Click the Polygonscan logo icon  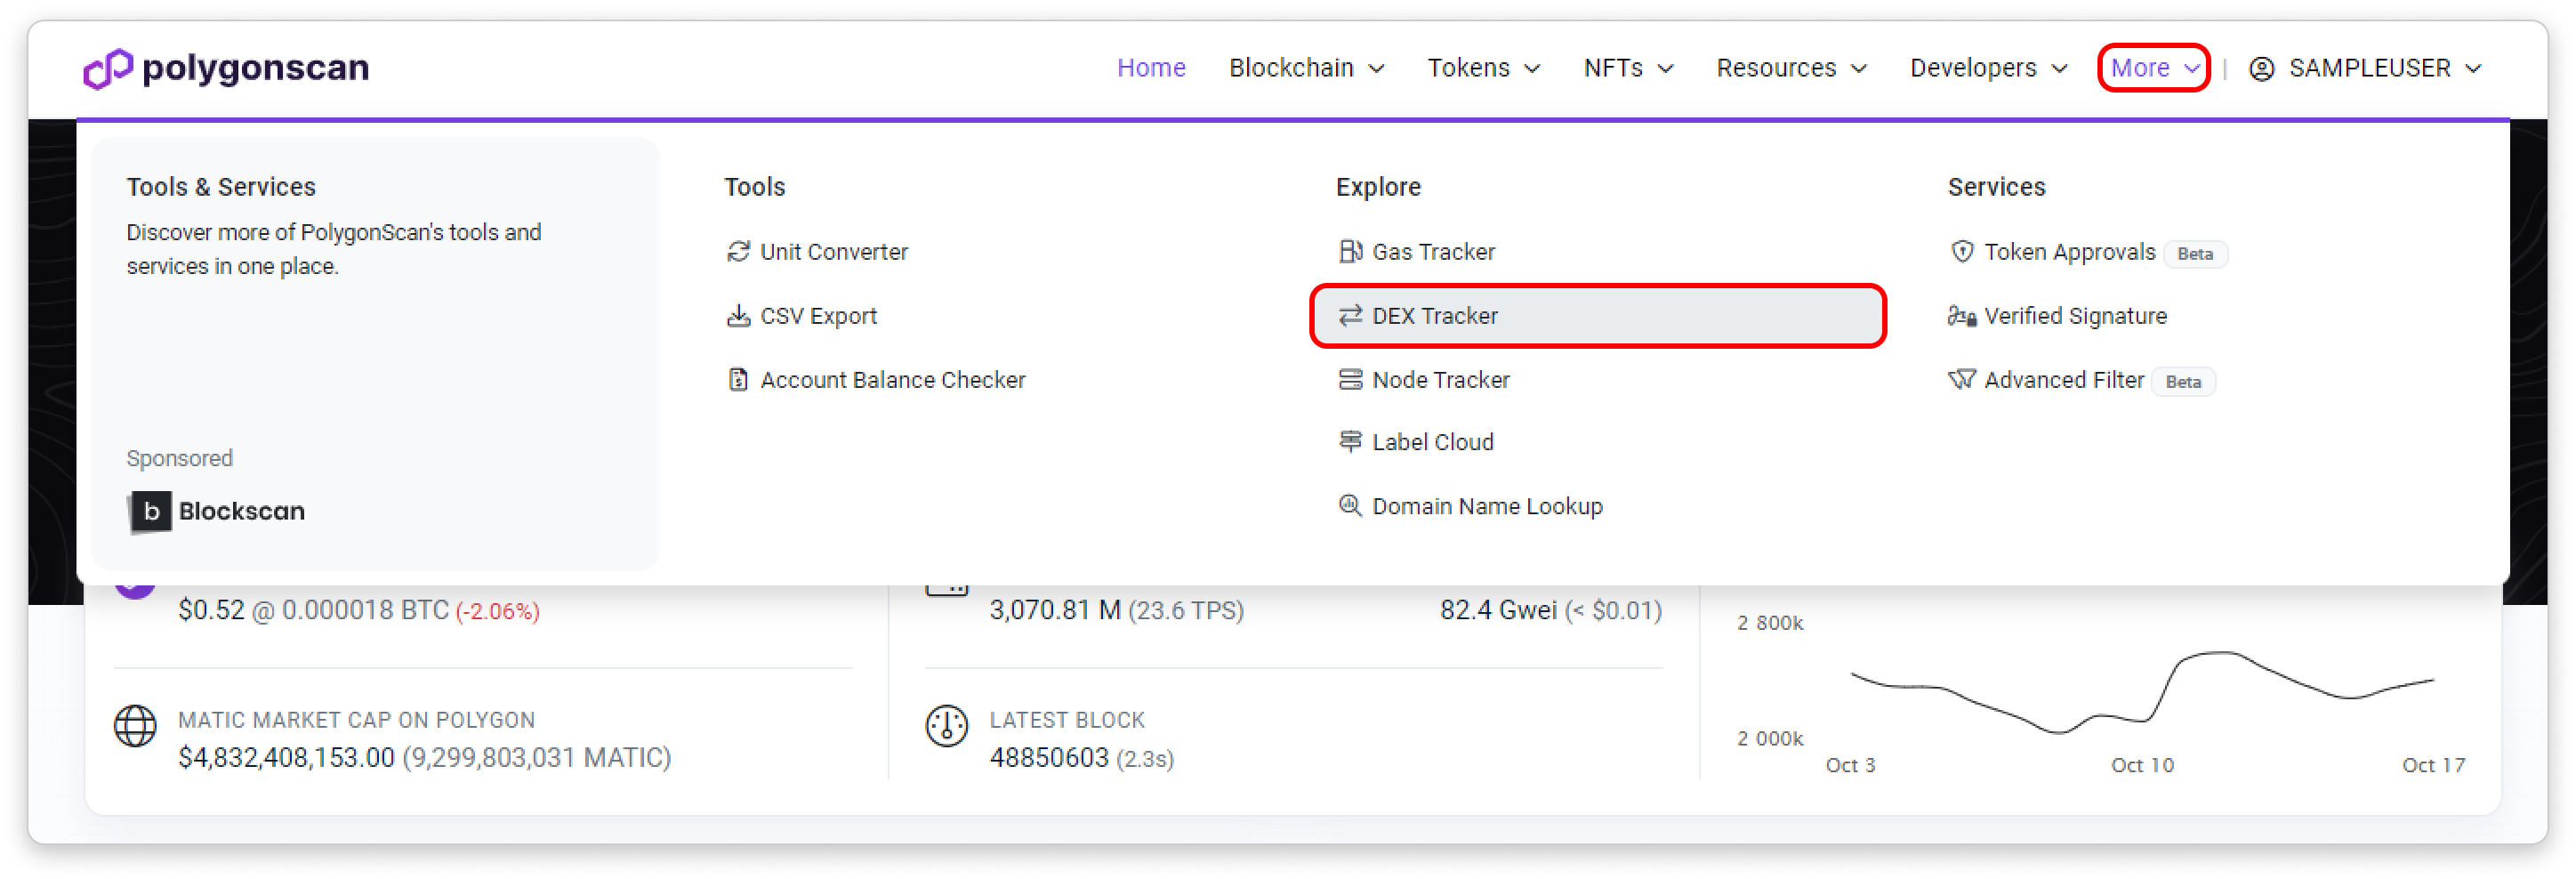pyautogui.click(x=107, y=69)
